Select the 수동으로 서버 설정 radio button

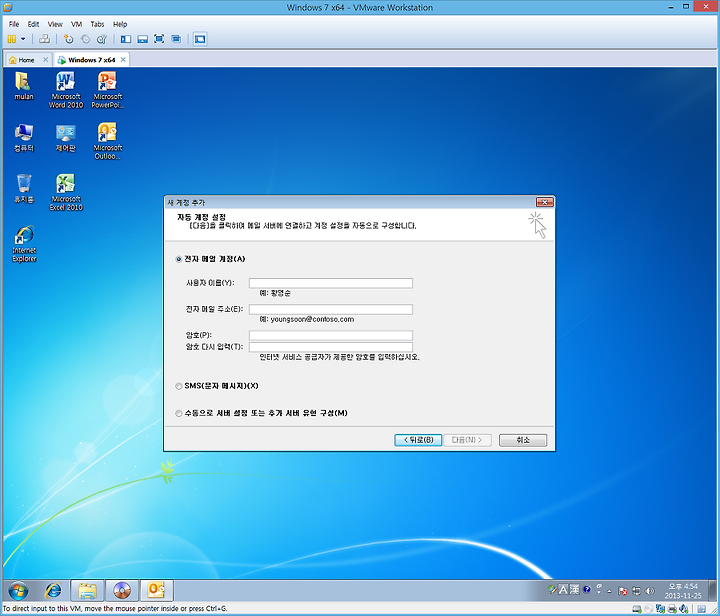(179, 414)
